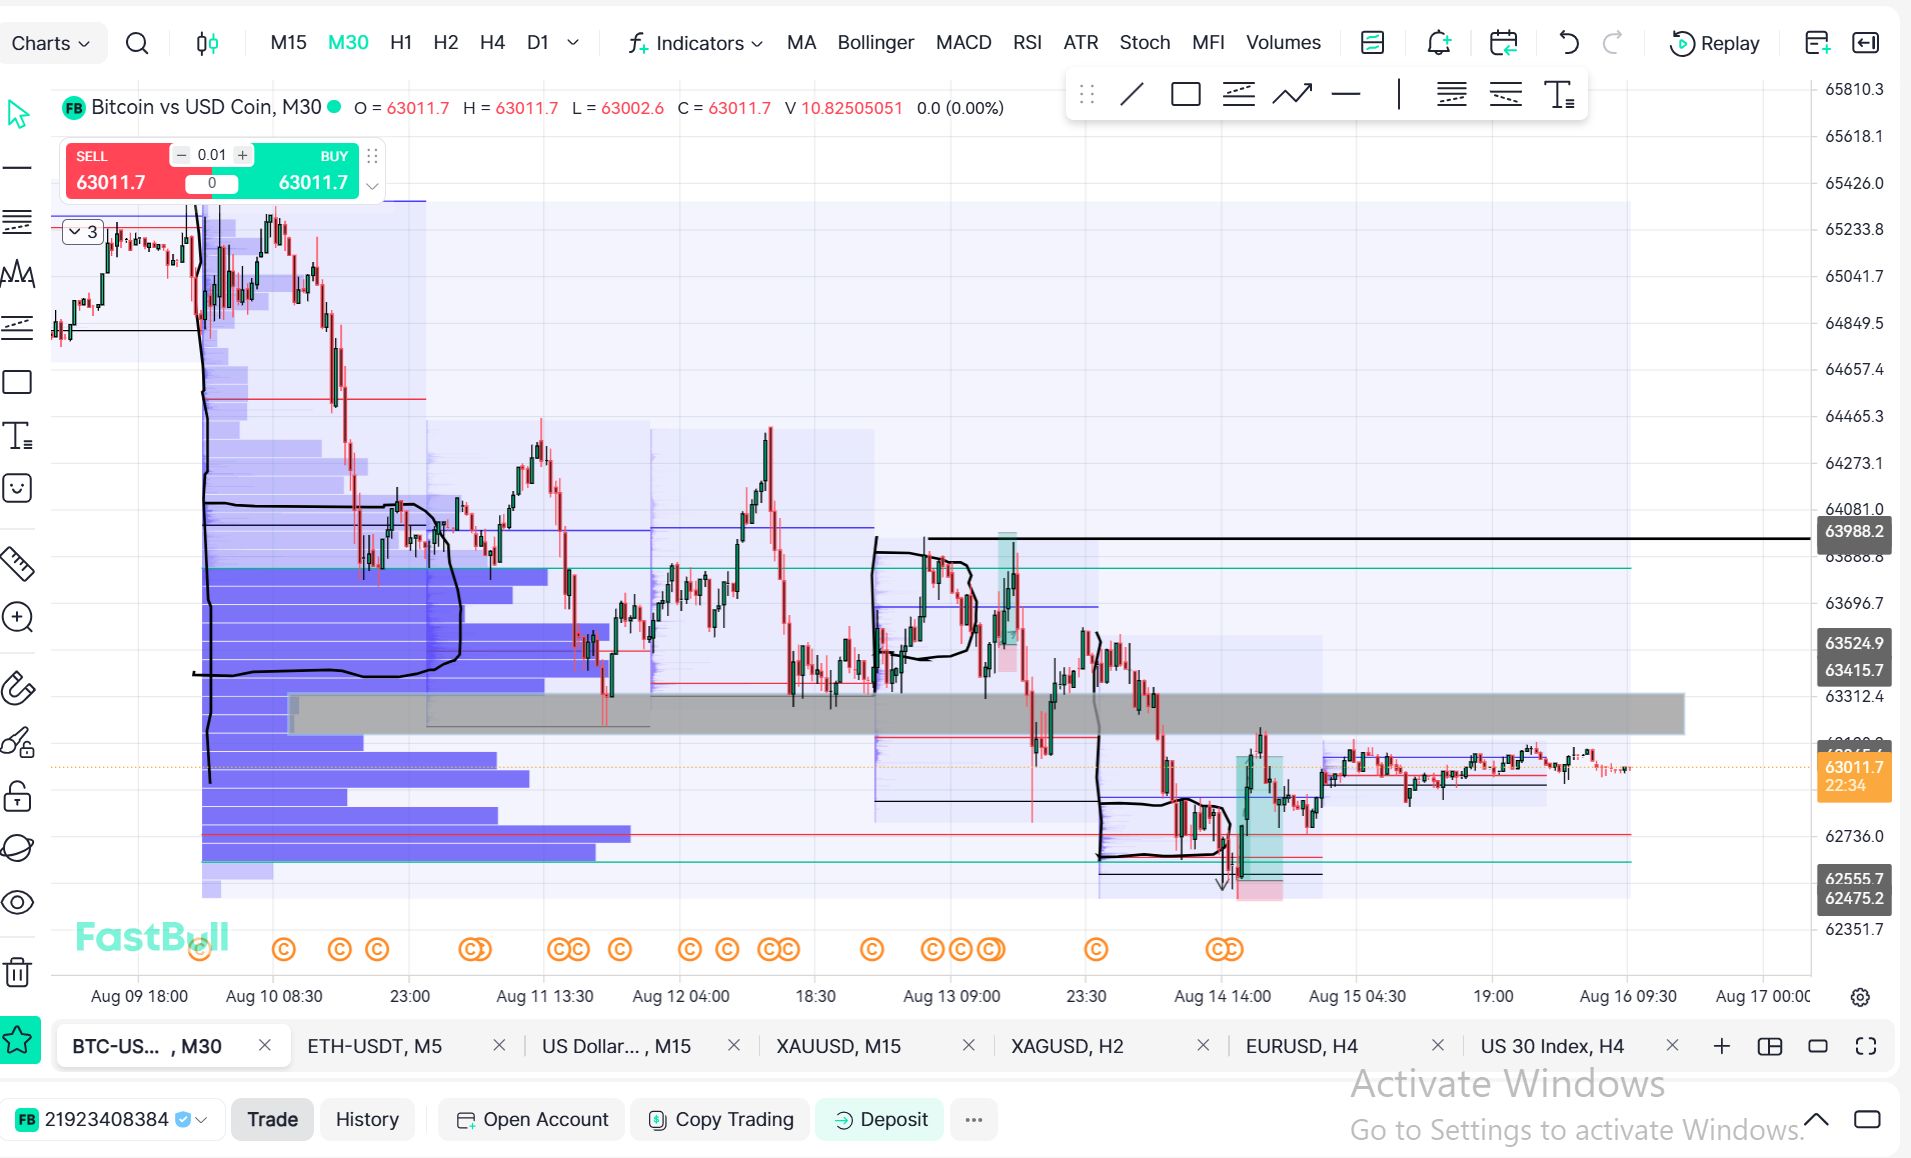Click the favorites star icon
Viewport: 1911px width, 1158px height.
click(18, 1041)
